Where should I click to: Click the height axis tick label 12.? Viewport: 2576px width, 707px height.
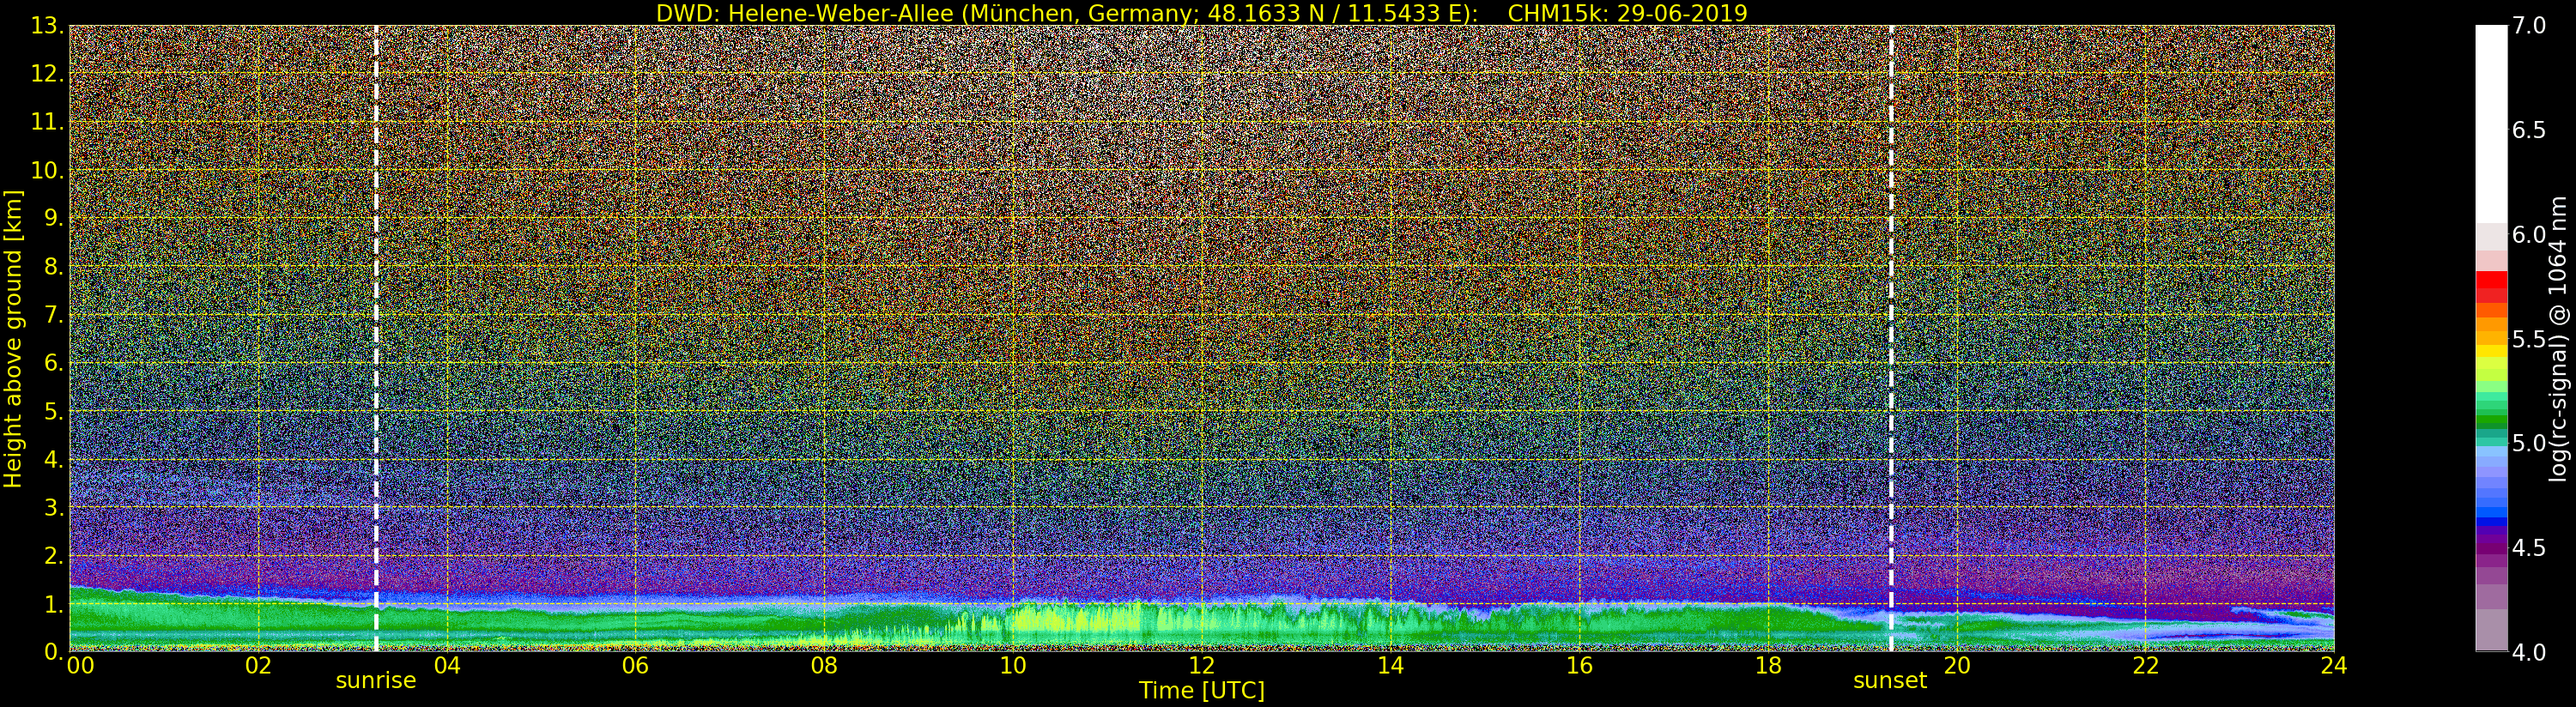(x=47, y=74)
